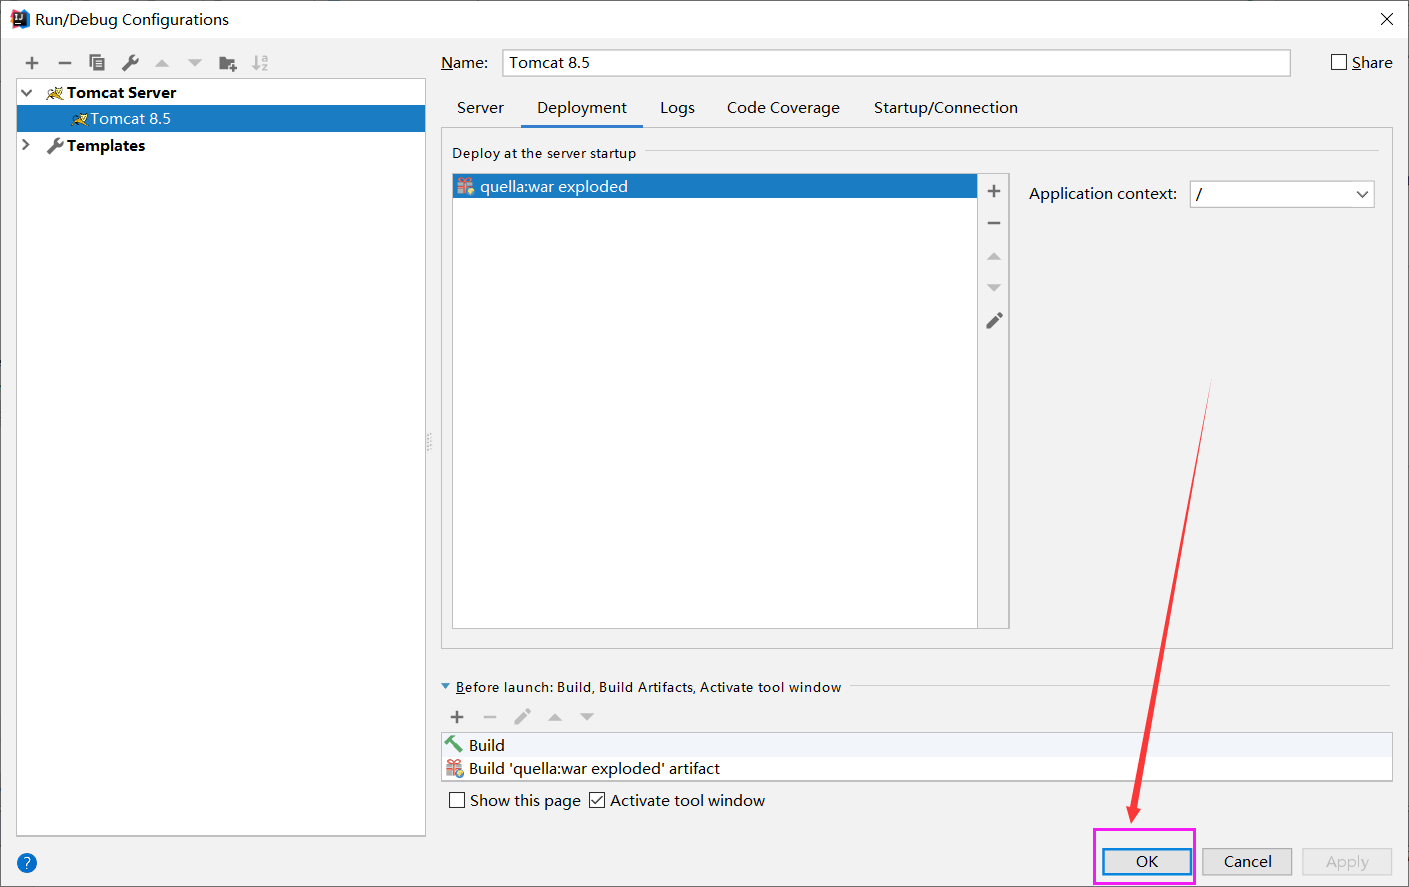
Task: Add a new run configuration
Action: point(31,62)
